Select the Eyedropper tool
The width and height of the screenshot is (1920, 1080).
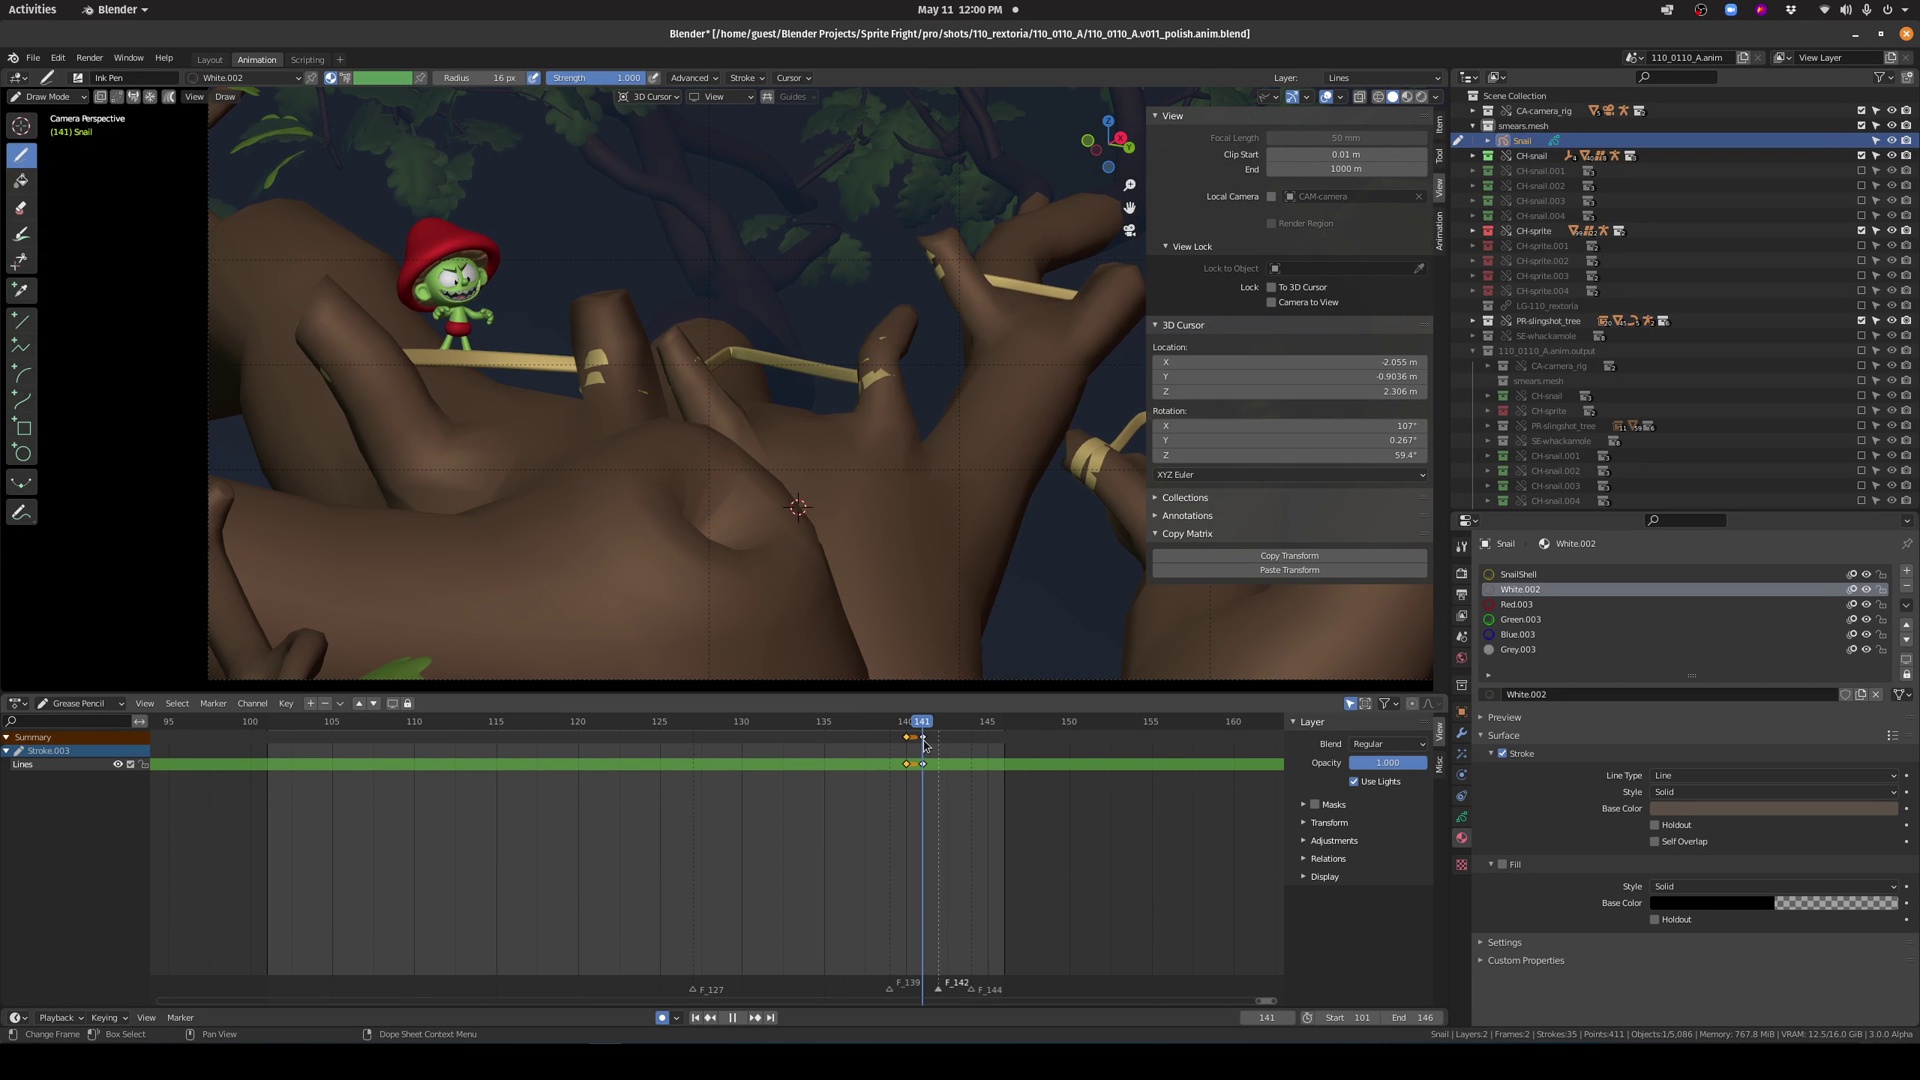21,290
